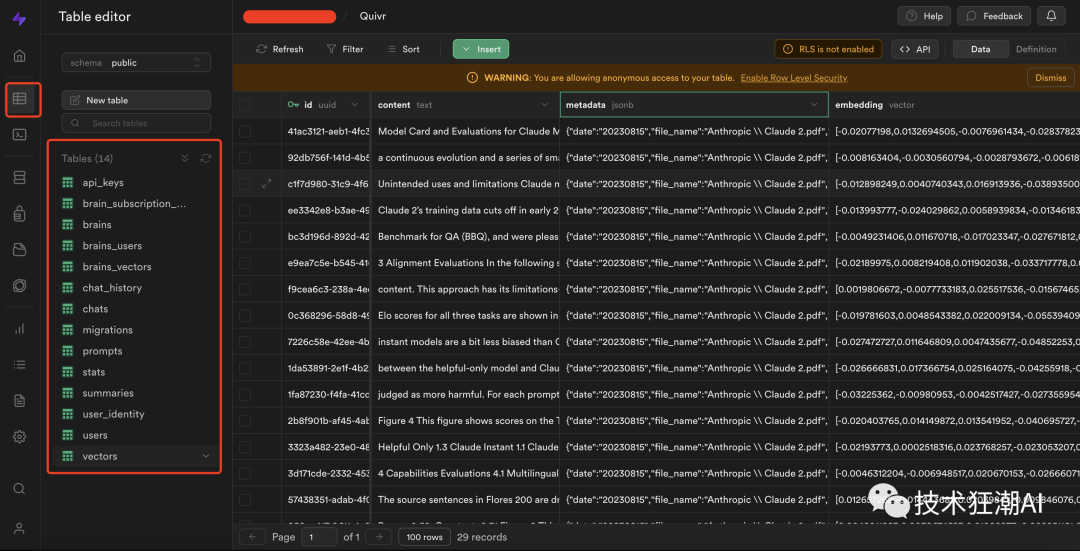Open the Table editor sidebar icon

tap(19, 98)
